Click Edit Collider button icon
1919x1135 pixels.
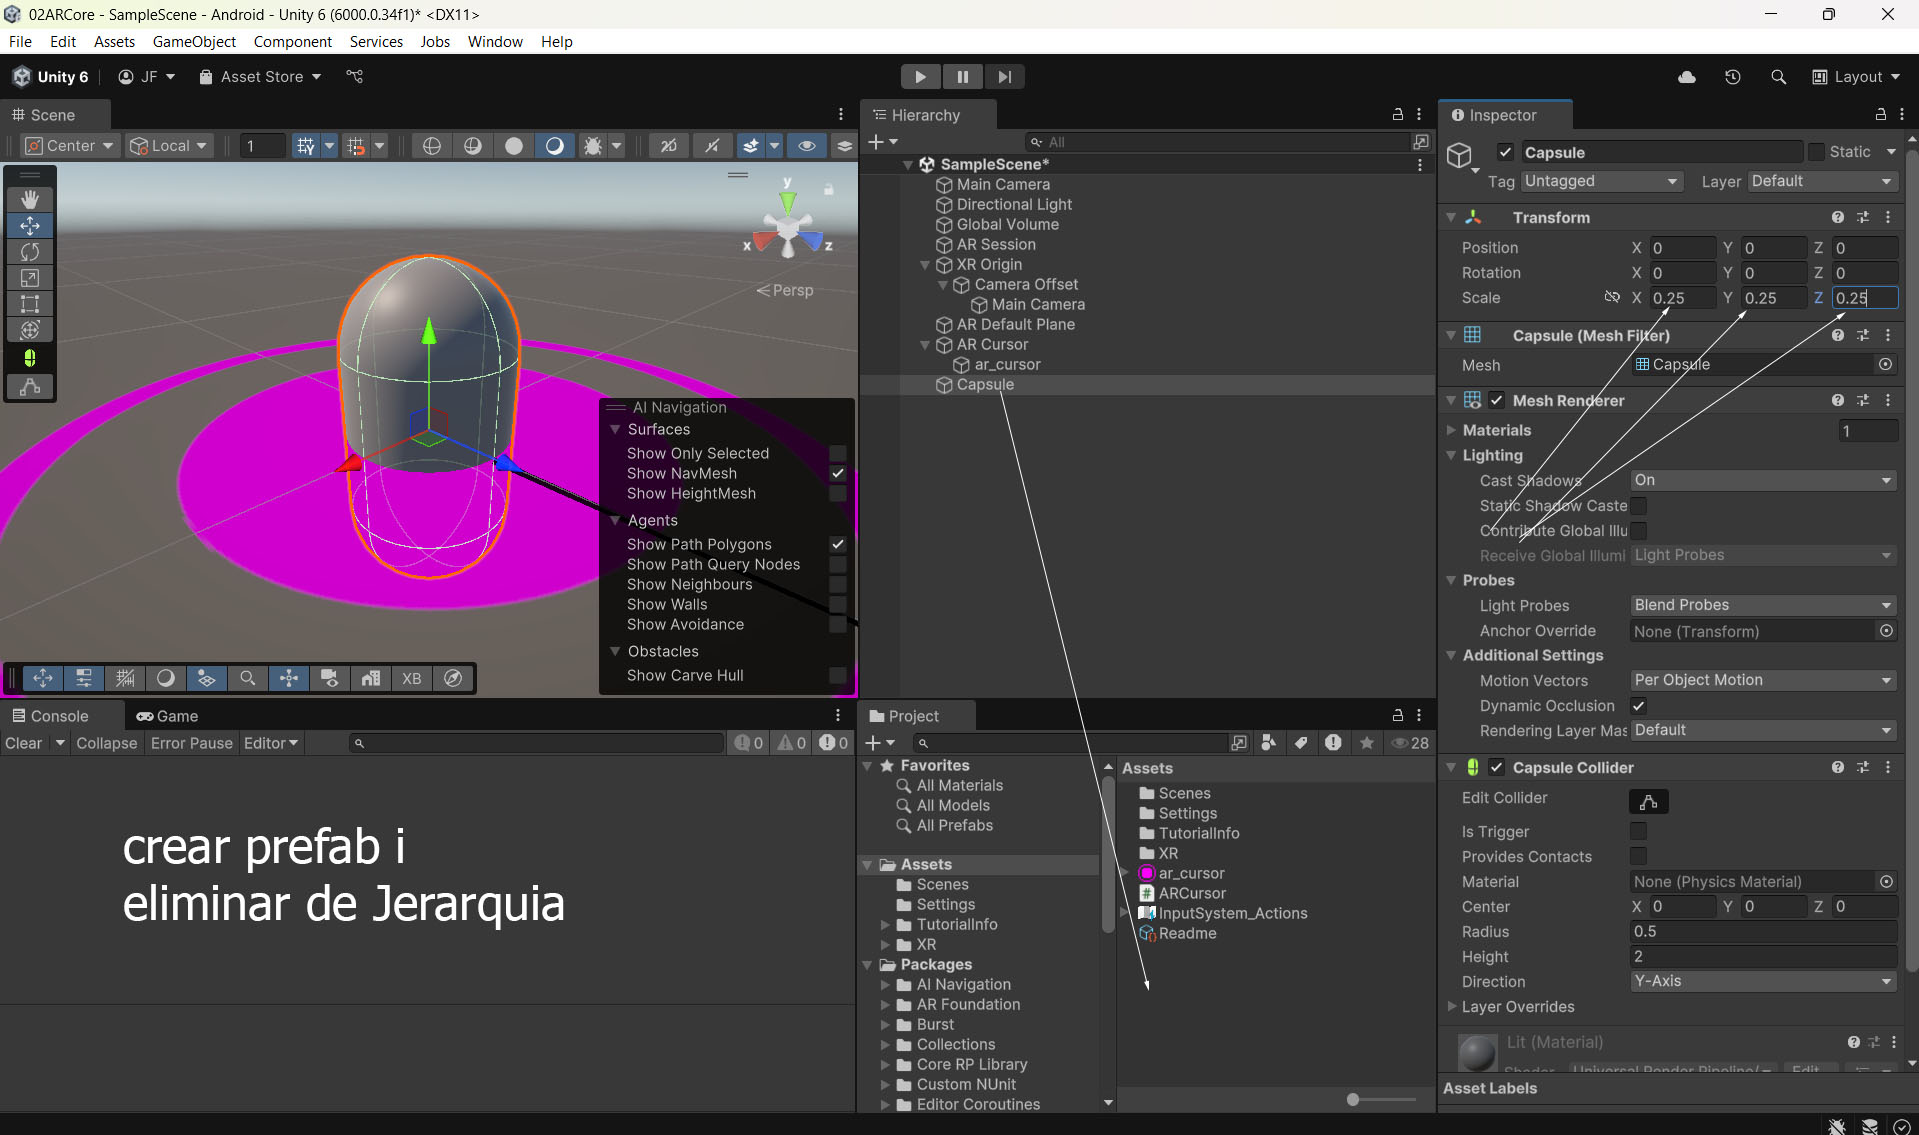pos(1648,802)
